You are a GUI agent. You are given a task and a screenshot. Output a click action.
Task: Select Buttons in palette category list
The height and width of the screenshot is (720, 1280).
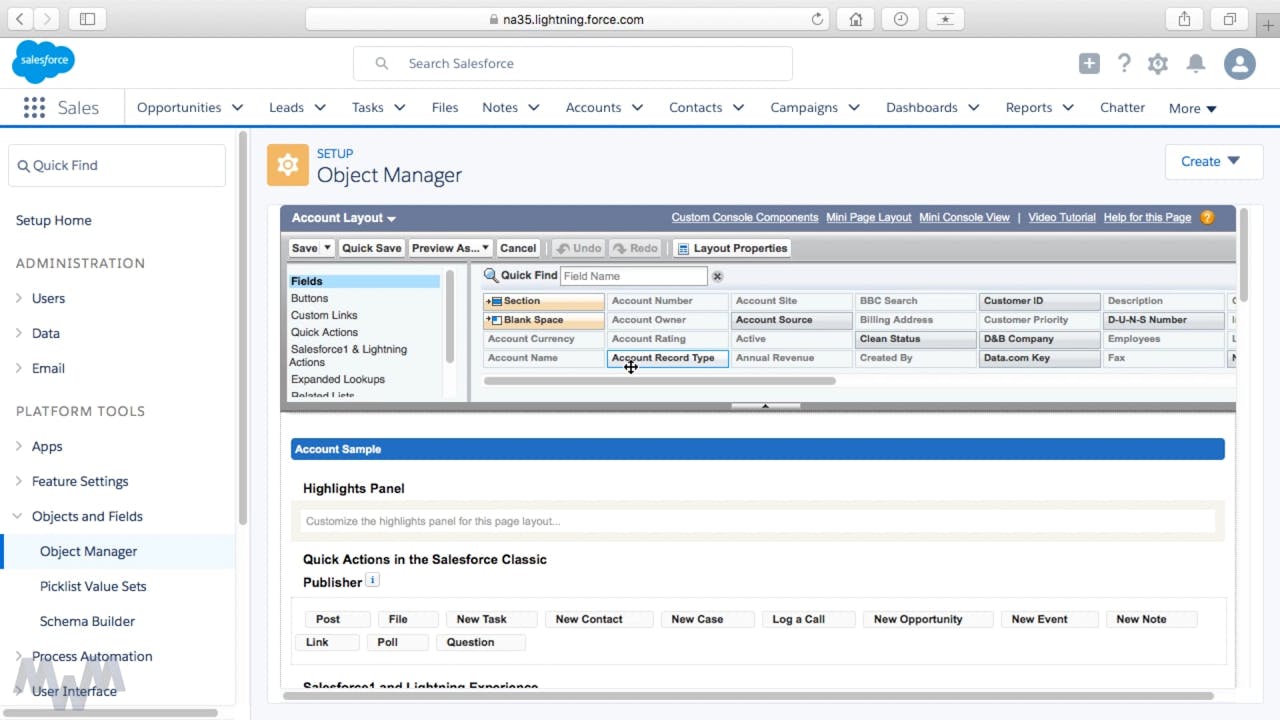click(x=309, y=298)
